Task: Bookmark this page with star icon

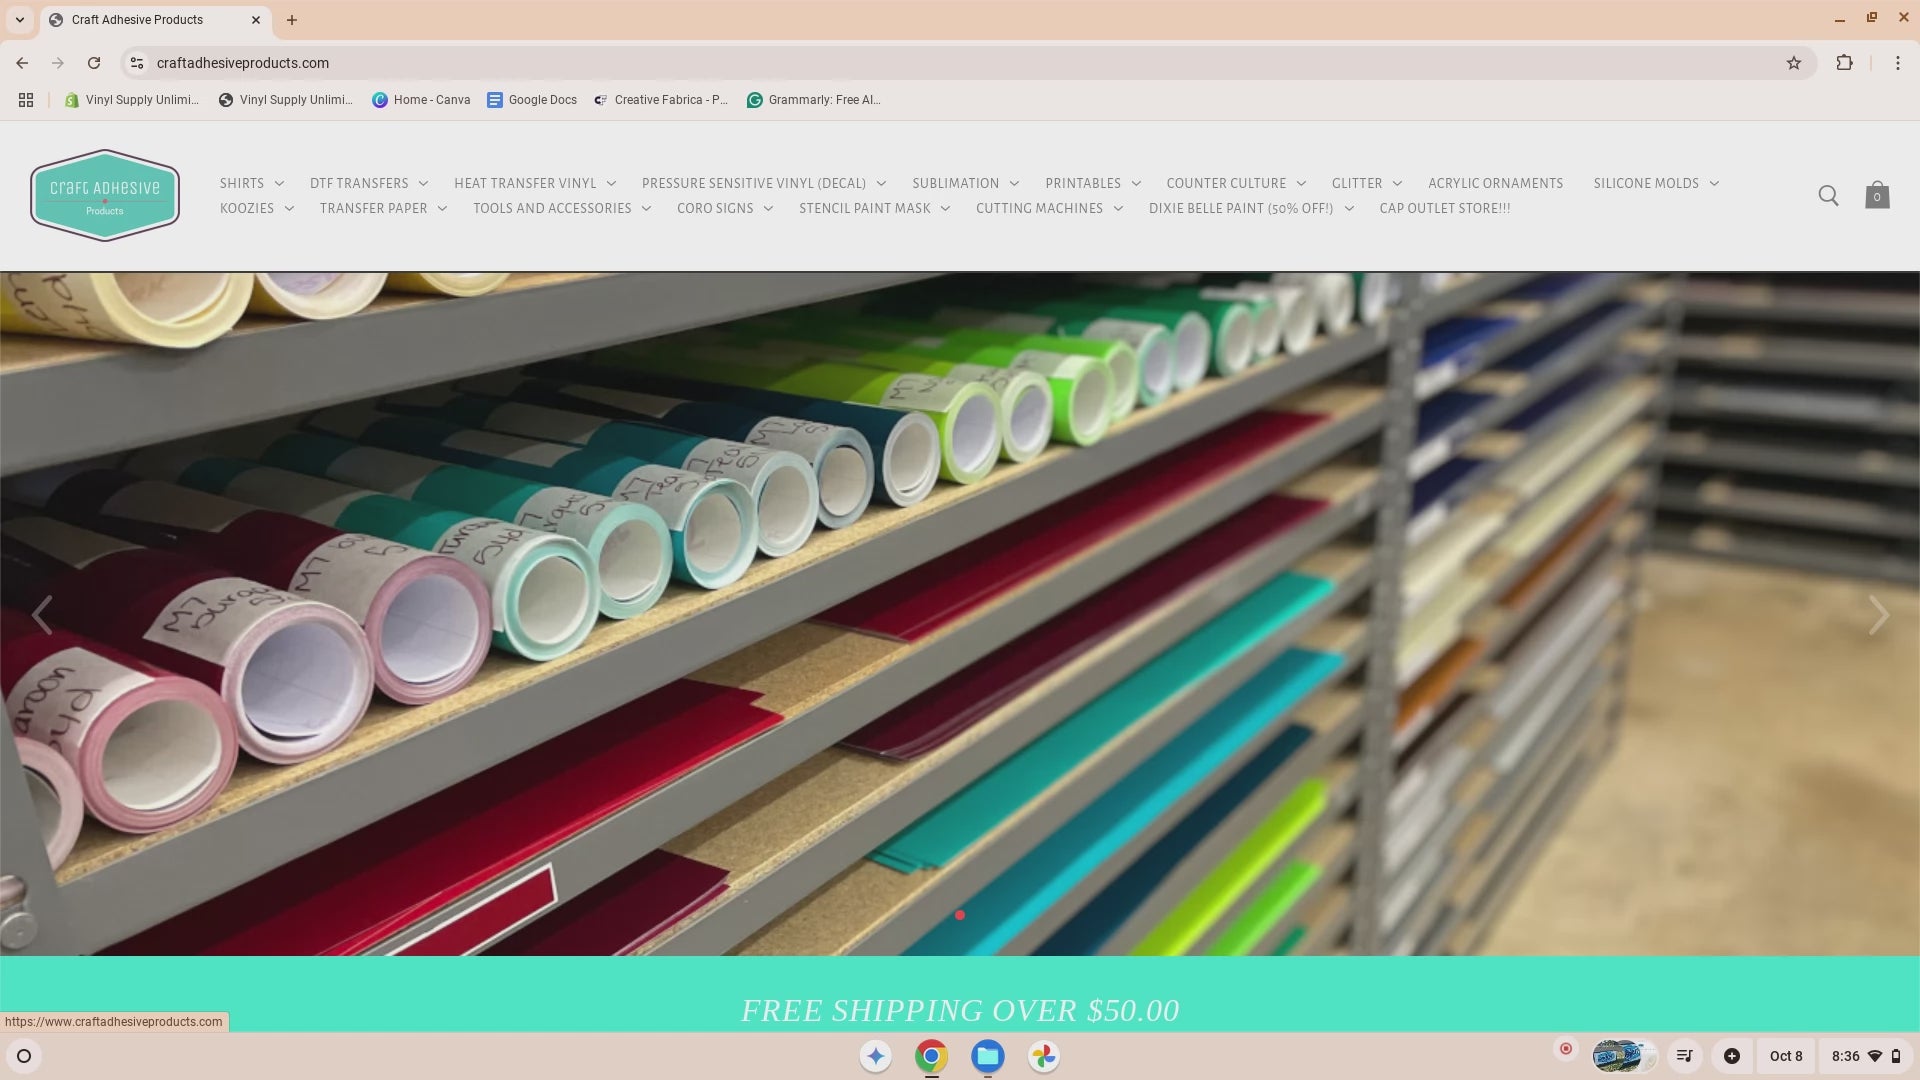Action: click(x=1794, y=63)
